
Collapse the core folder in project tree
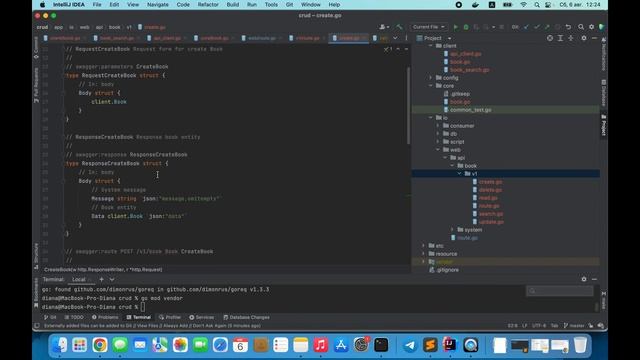coord(431,86)
